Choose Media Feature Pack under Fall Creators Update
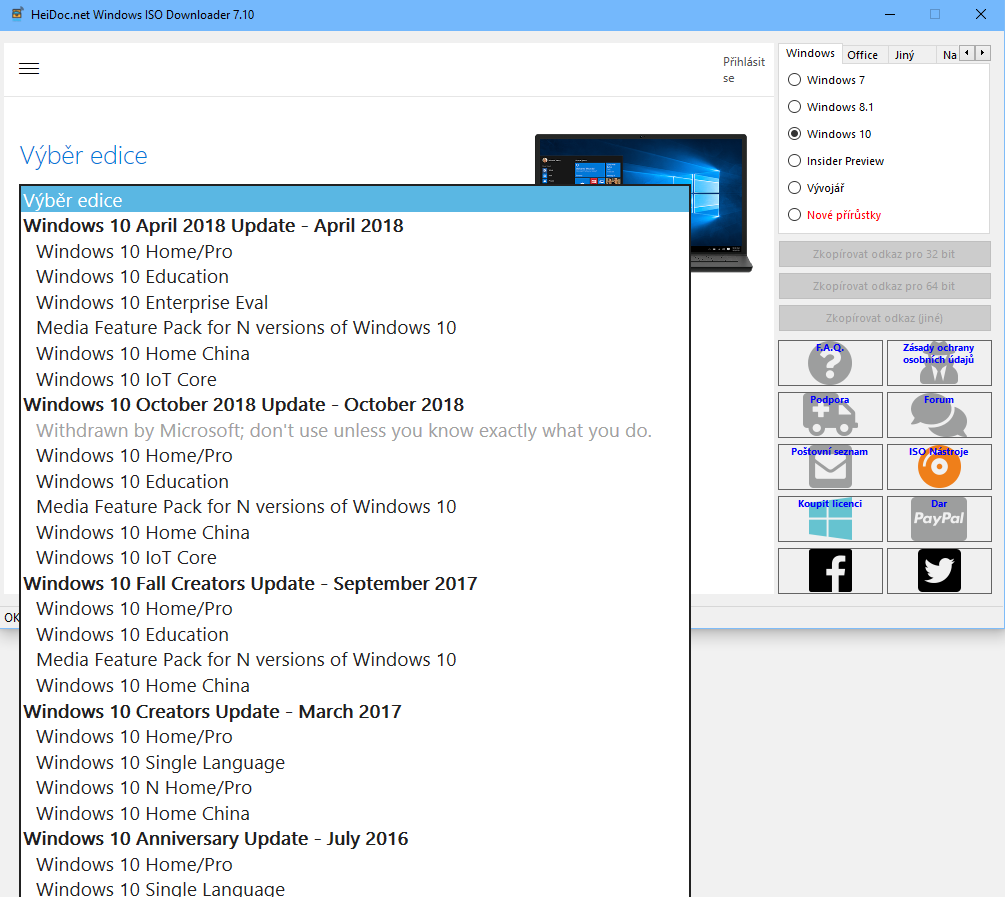The image size is (1005, 897). tap(355, 660)
